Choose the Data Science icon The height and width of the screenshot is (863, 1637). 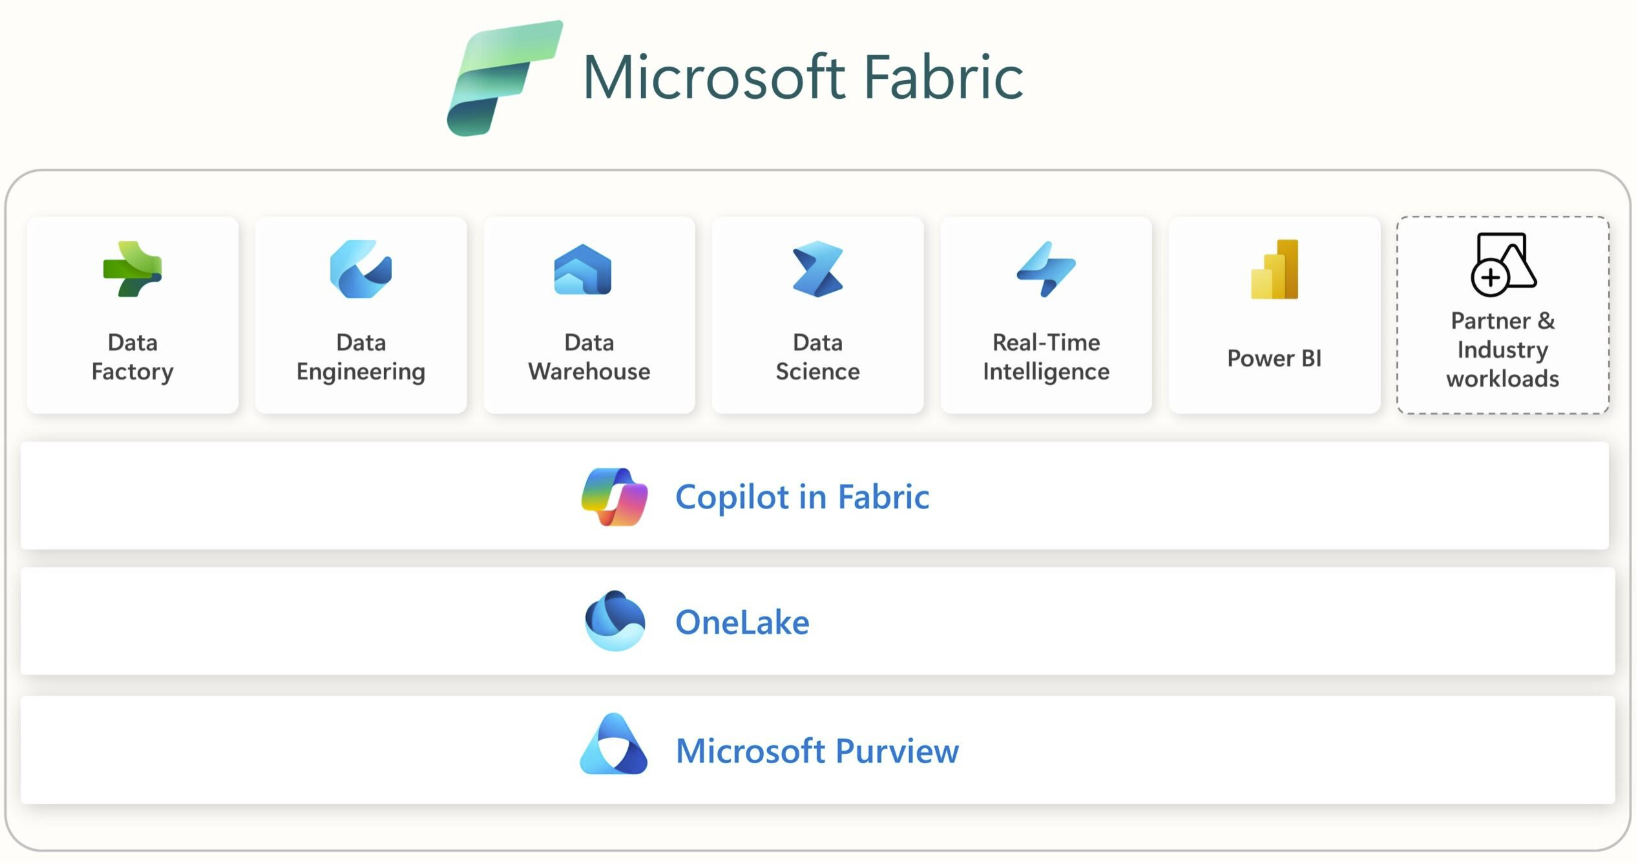[817, 269]
